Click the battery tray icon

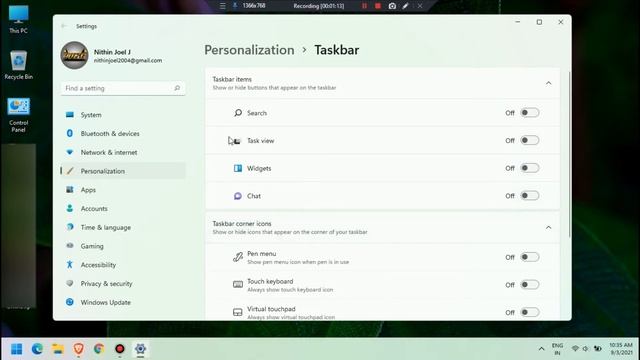[598, 349]
